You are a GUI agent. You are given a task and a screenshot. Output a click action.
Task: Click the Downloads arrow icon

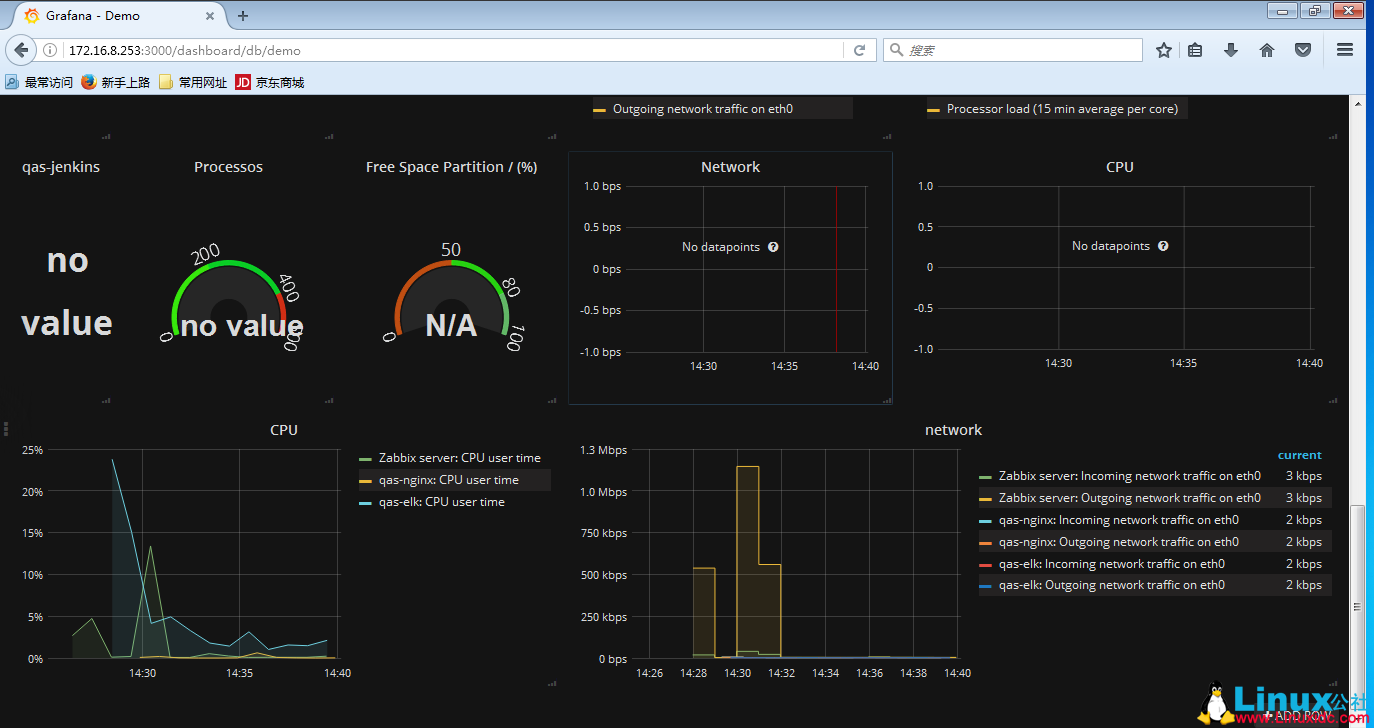point(1231,49)
